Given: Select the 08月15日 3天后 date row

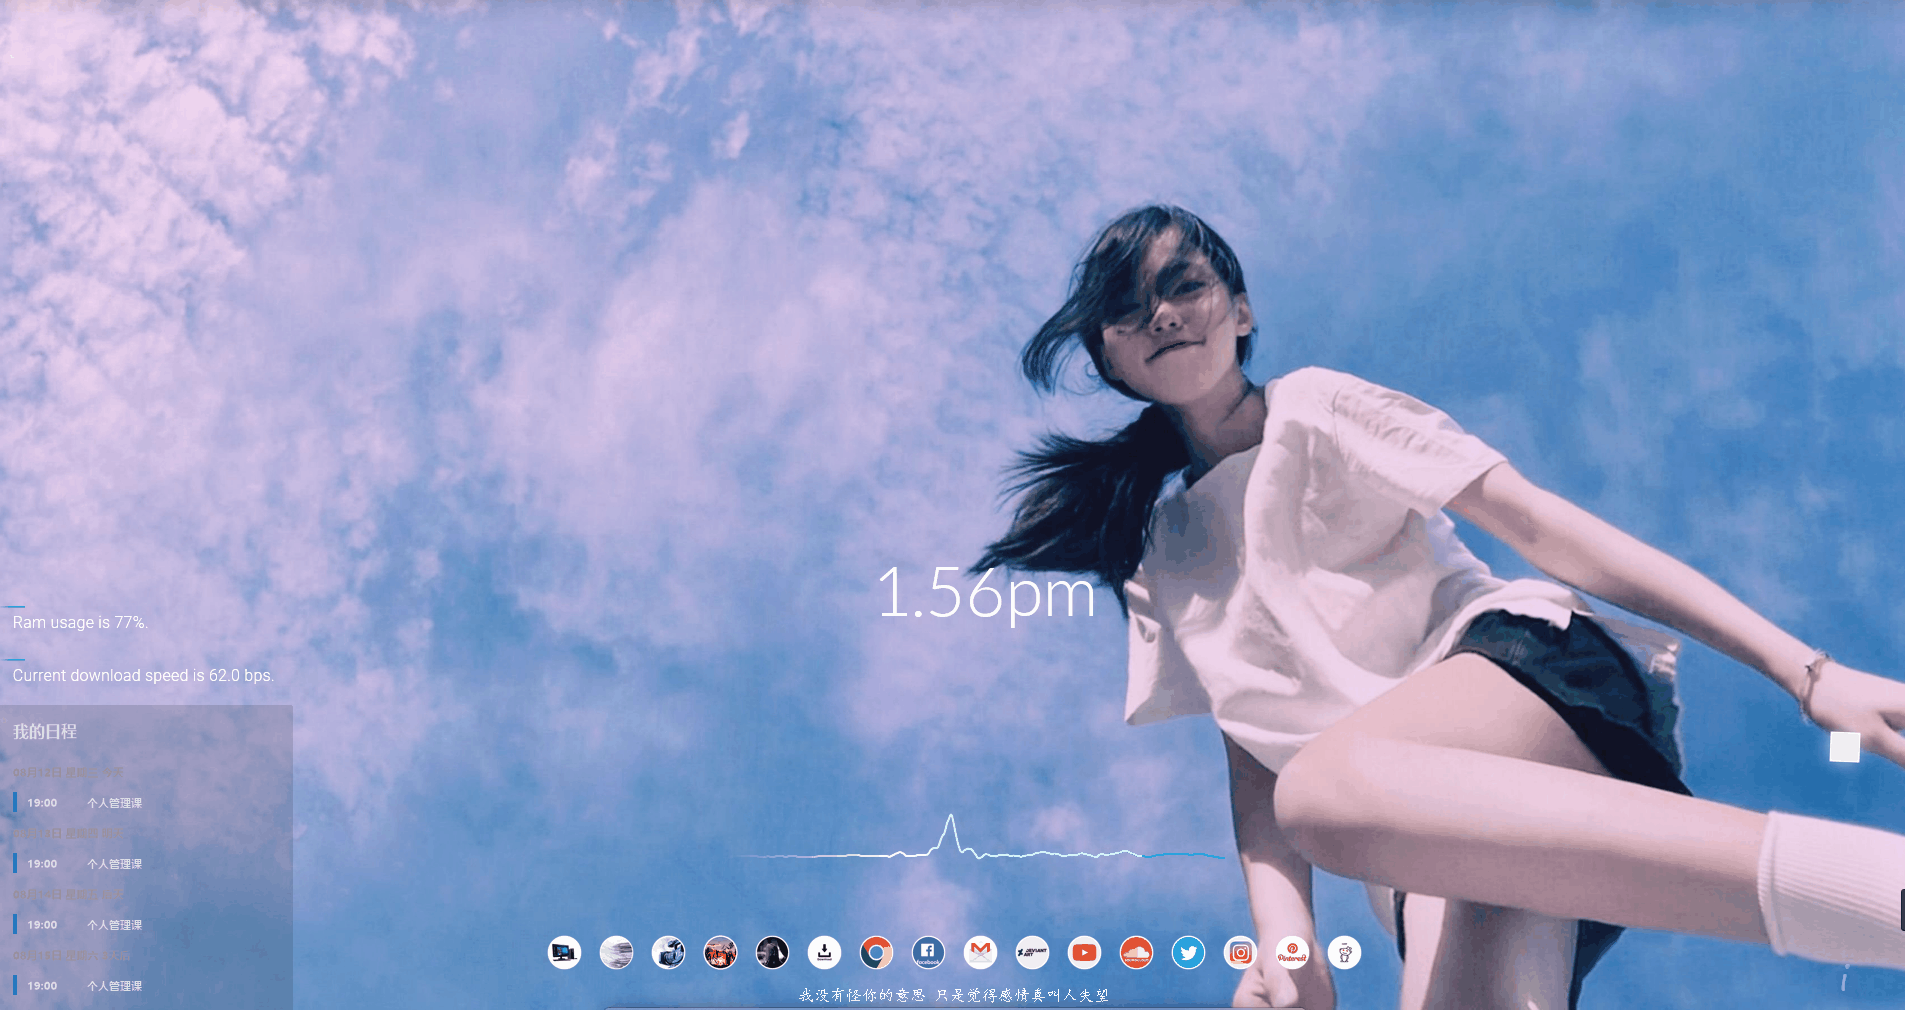Looking at the screenshot, I should pos(71,955).
